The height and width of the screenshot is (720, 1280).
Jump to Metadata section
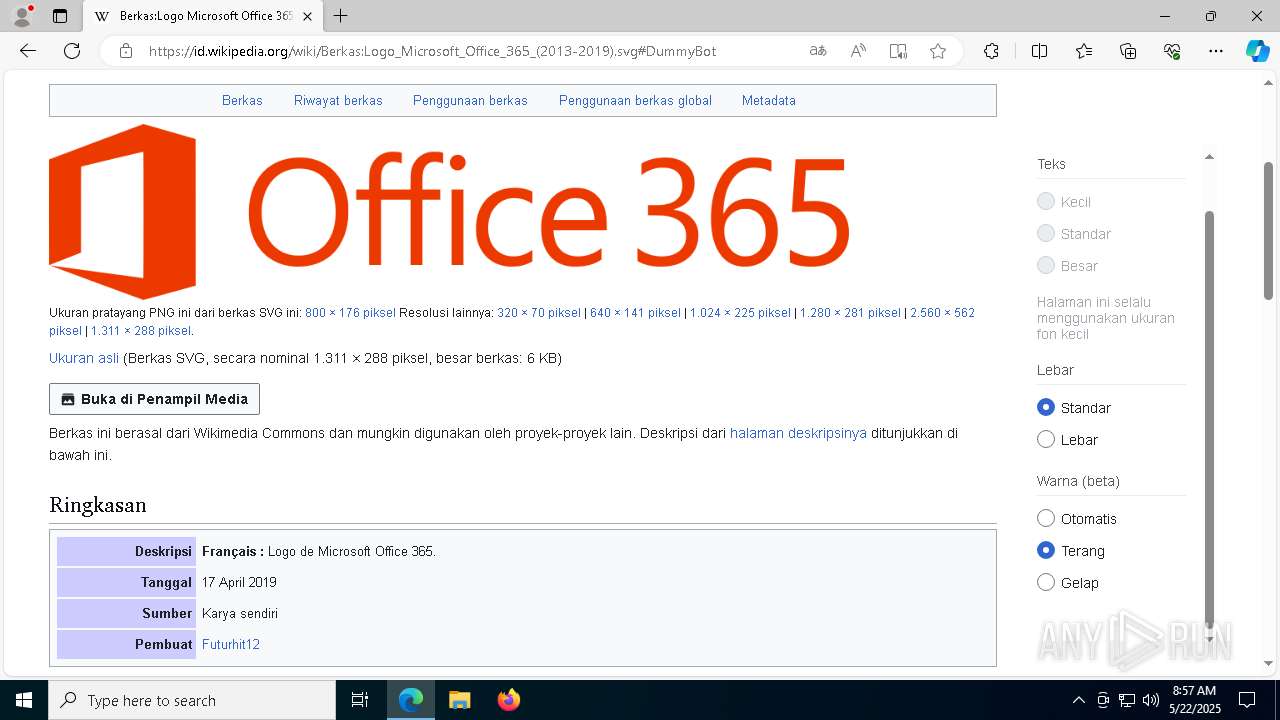click(769, 100)
